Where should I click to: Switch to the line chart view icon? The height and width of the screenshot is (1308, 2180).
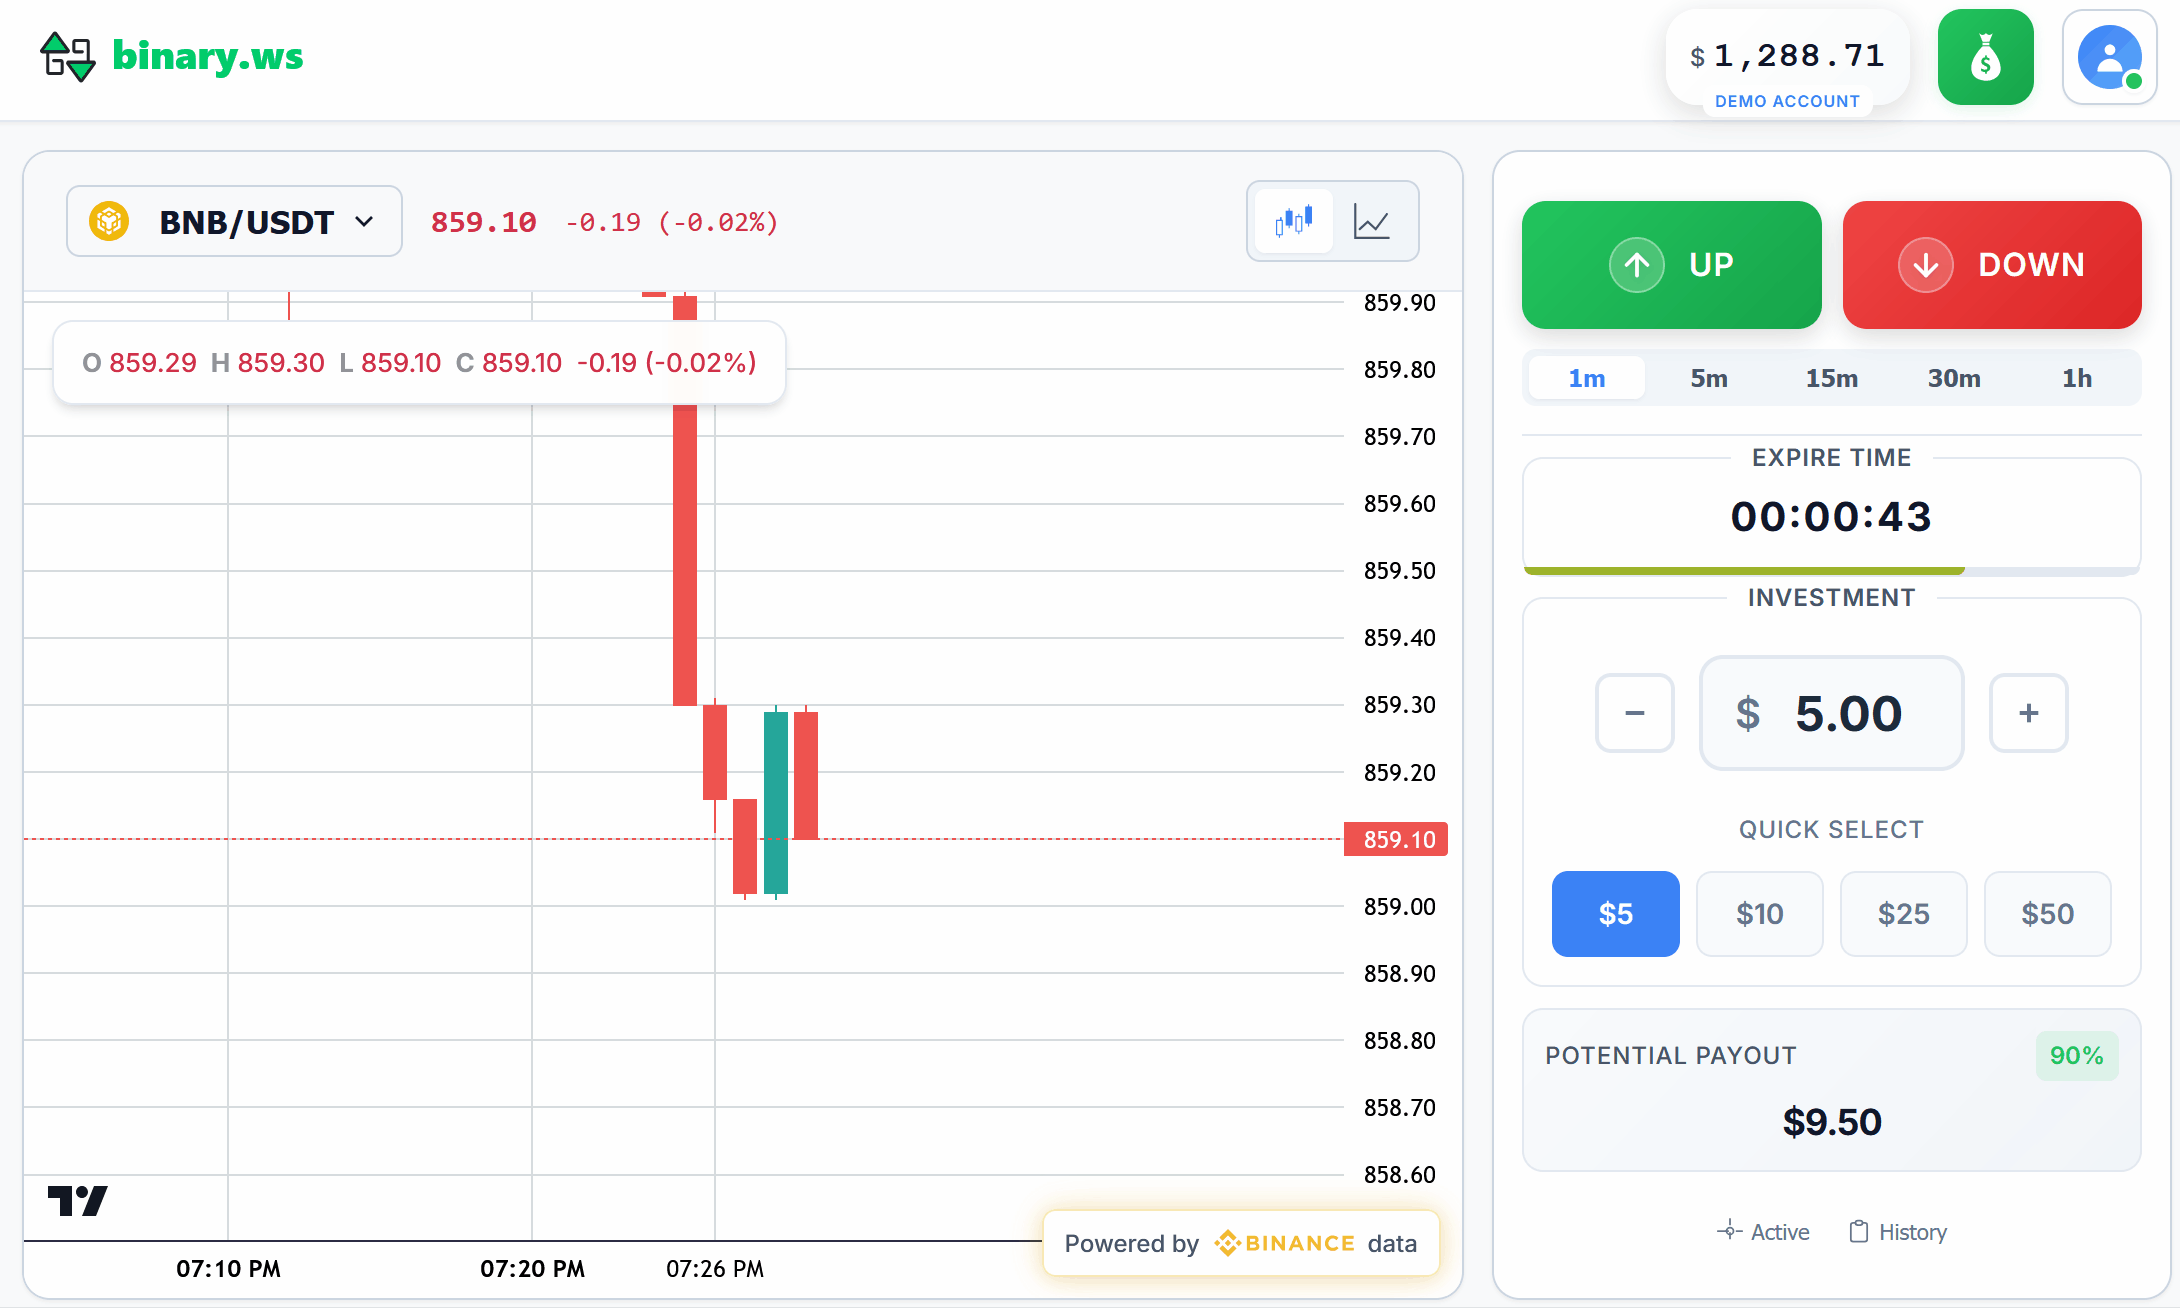point(1373,221)
